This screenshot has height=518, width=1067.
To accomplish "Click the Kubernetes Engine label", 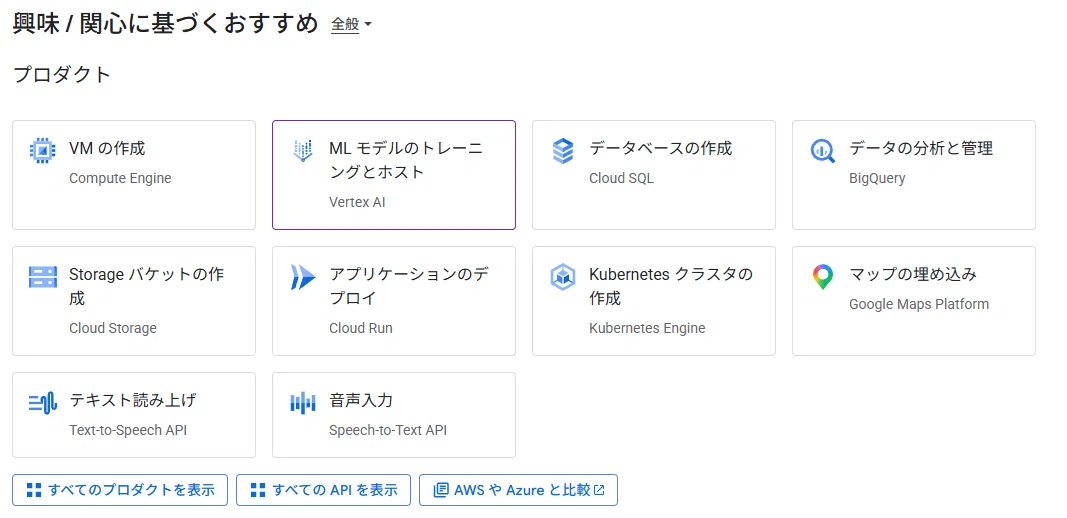I will point(647,329).
